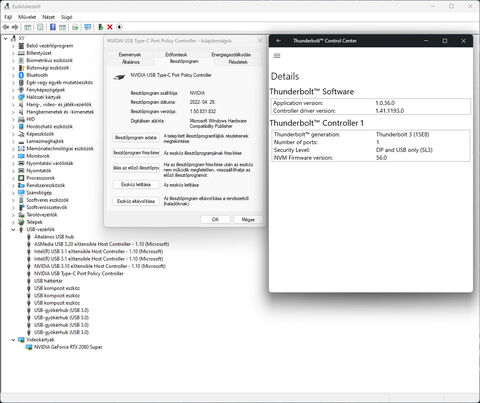Select the Szoftverösszetevők row

[x=47, y=207]
